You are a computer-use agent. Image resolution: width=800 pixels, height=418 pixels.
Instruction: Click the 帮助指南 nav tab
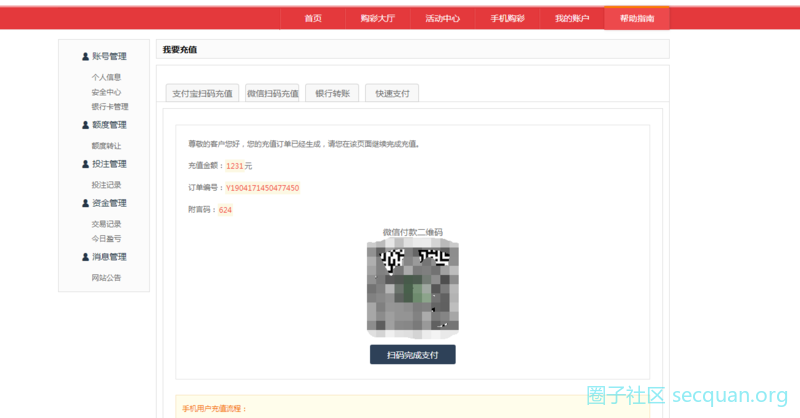pyautogui.click(x=637, y=18)
